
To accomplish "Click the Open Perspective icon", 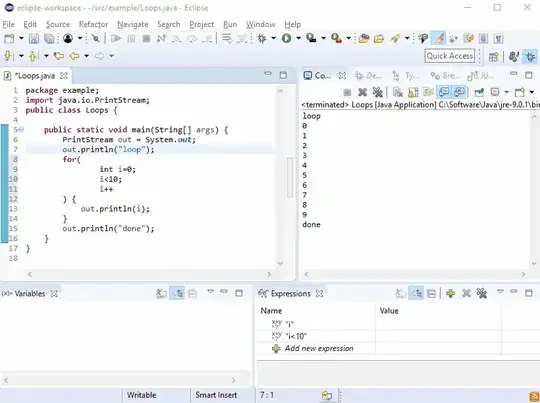I will 494,56.
